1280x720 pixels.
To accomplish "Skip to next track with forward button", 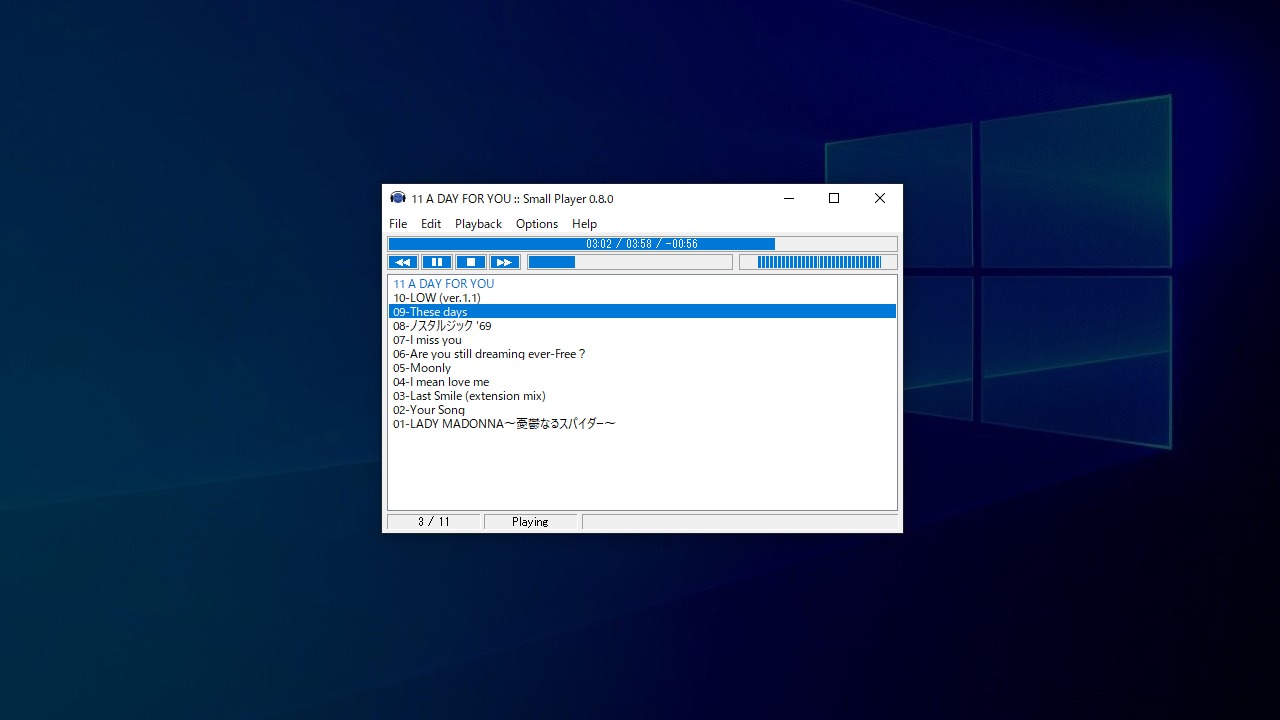I will (x=505, y=262).
